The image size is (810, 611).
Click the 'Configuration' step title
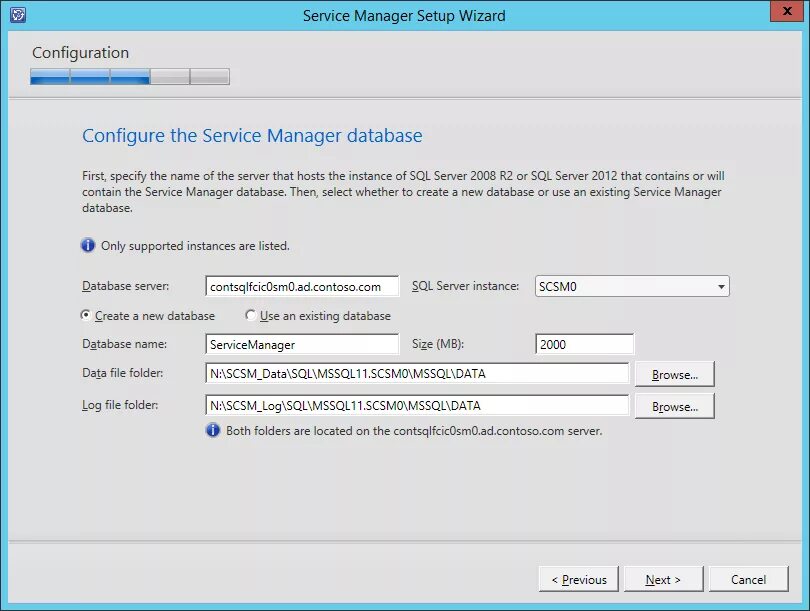click(x=80, y=53)
